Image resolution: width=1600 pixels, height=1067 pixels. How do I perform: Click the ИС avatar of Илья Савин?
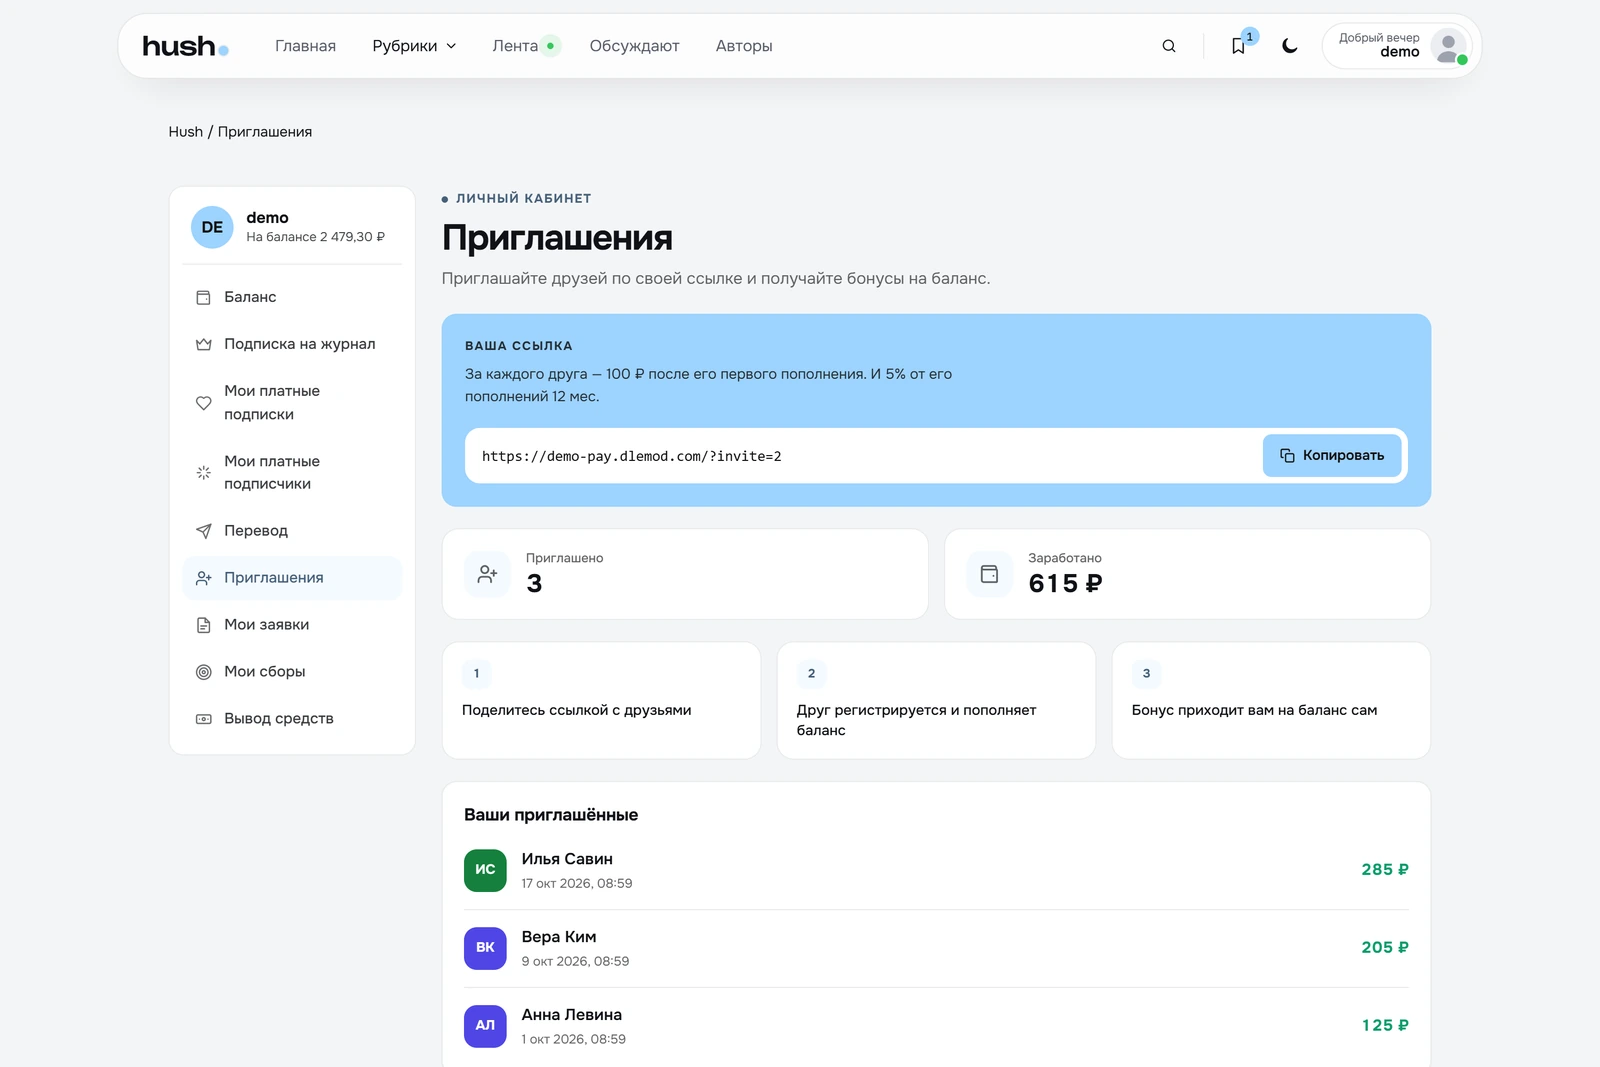coord(485,870)
